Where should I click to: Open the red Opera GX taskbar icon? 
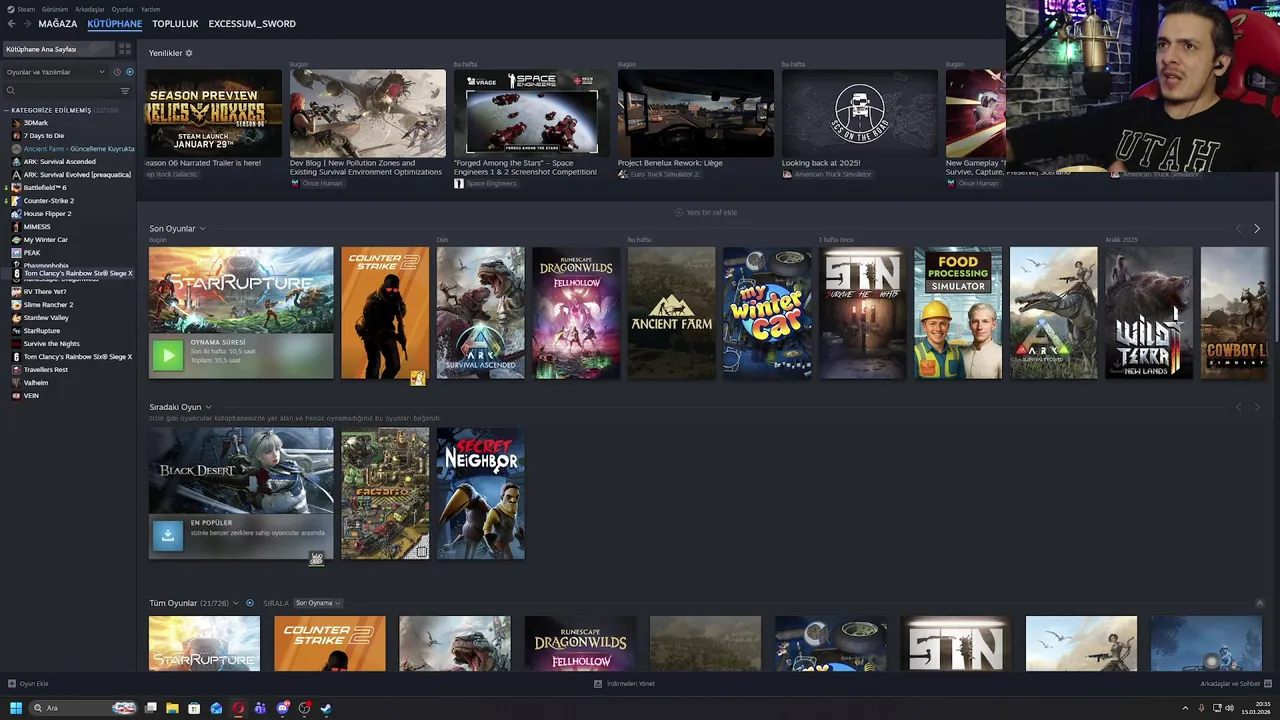[238, 708]
